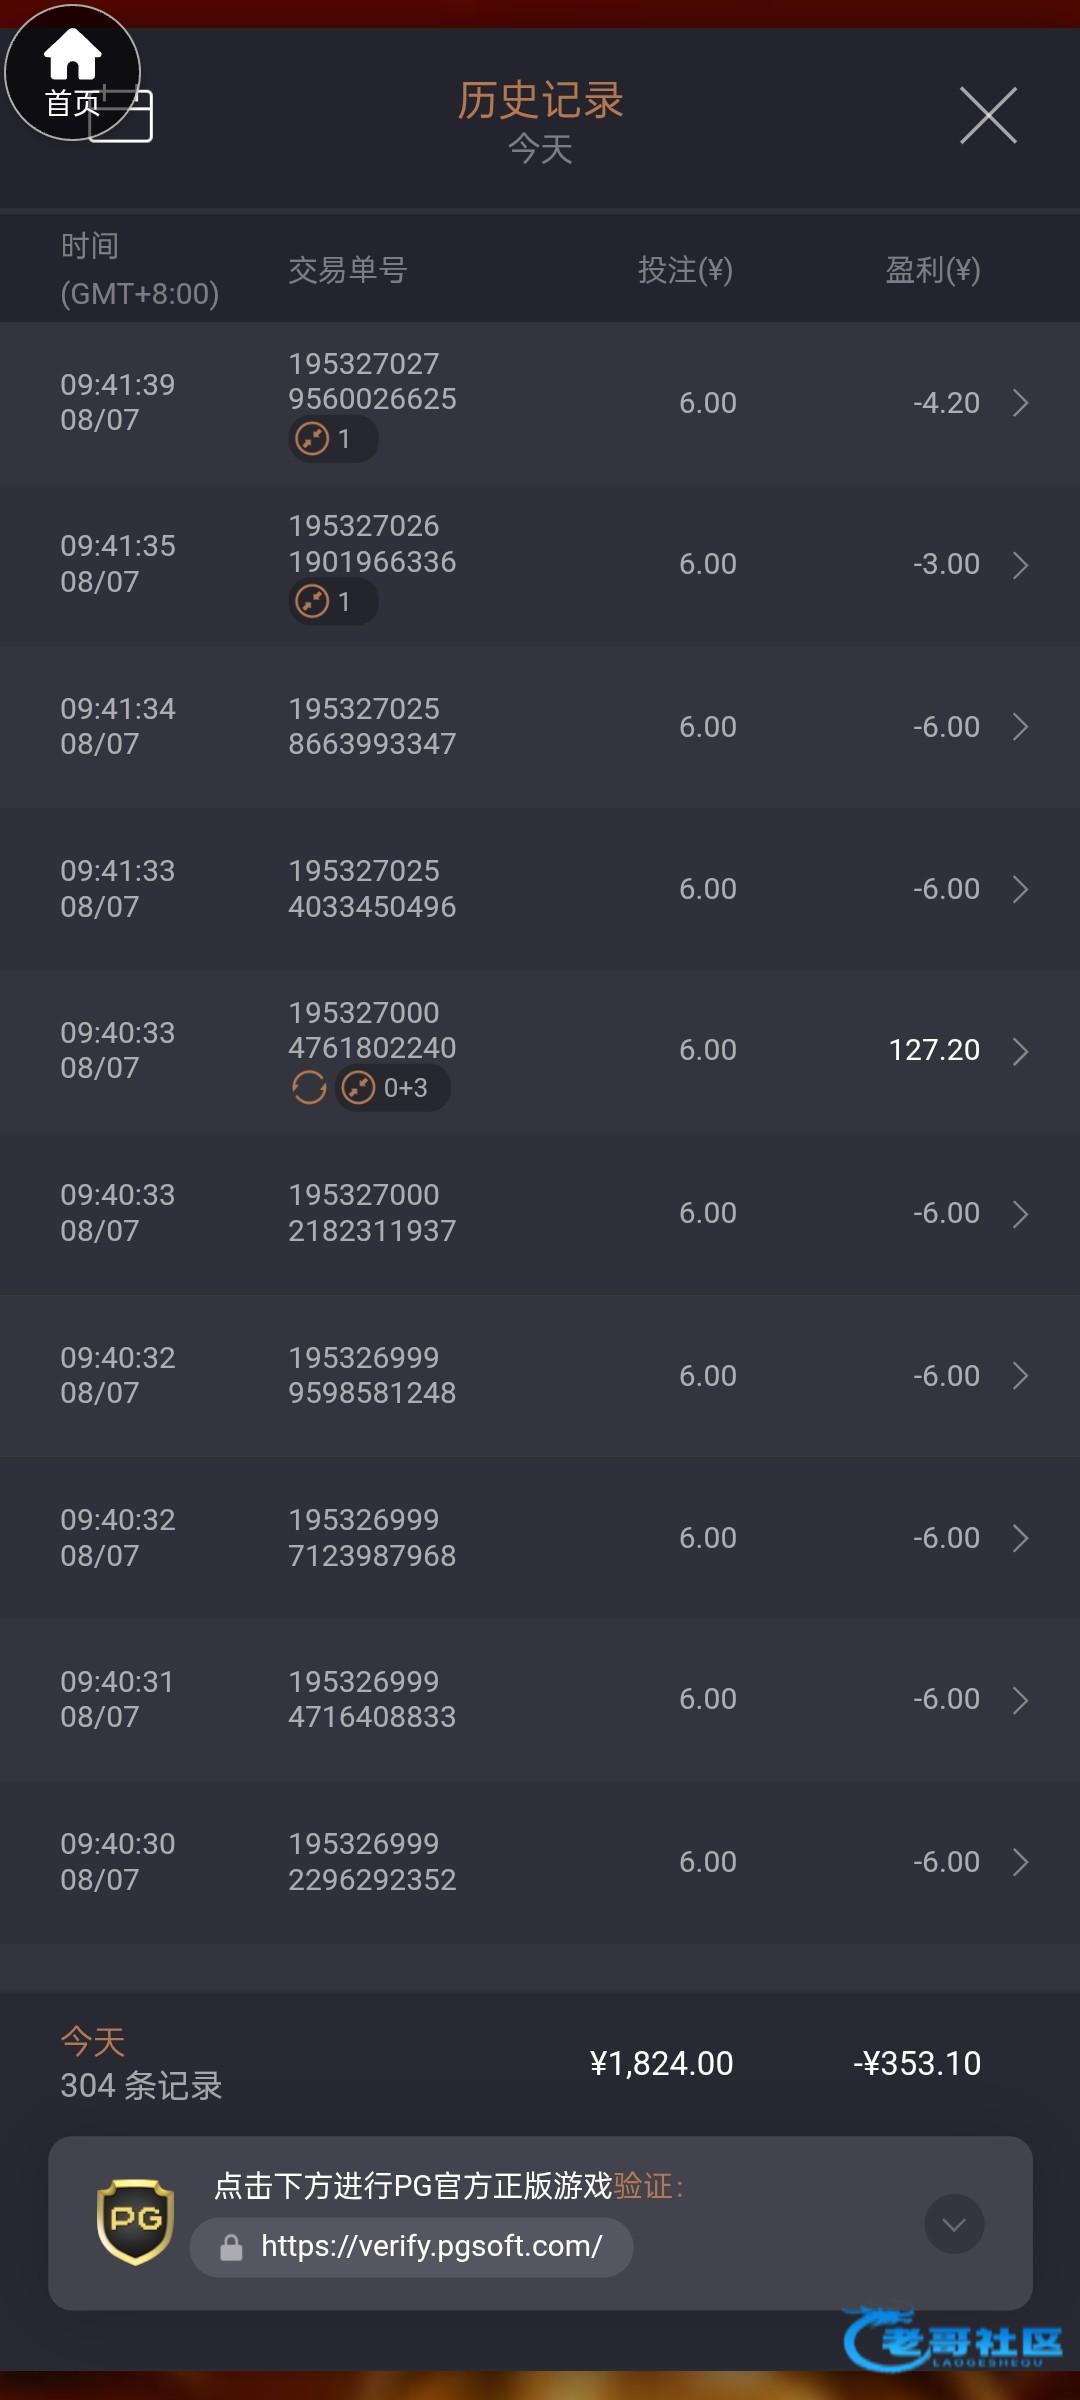Tap the 304 条记录 summary row

pos(141,2085)
